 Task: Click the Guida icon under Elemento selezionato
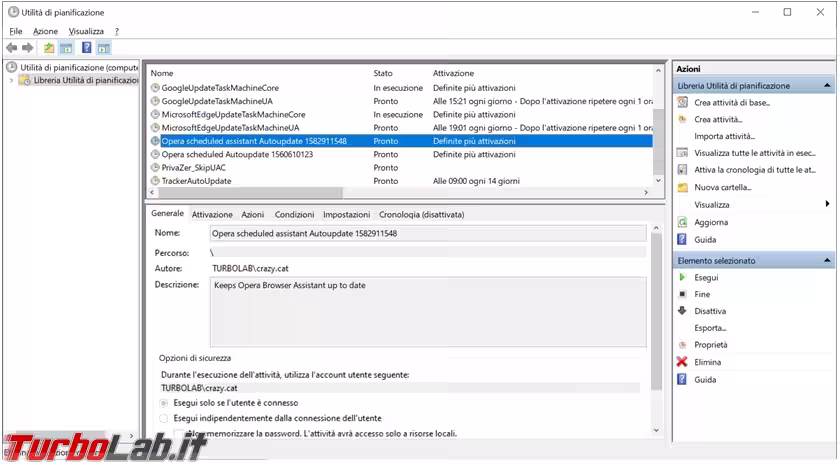pos(682,379)
